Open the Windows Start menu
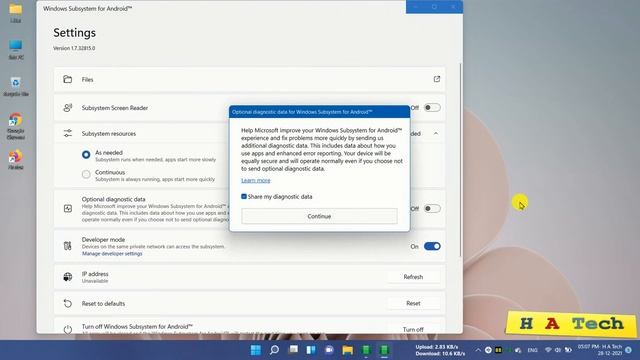 (256, 350)
